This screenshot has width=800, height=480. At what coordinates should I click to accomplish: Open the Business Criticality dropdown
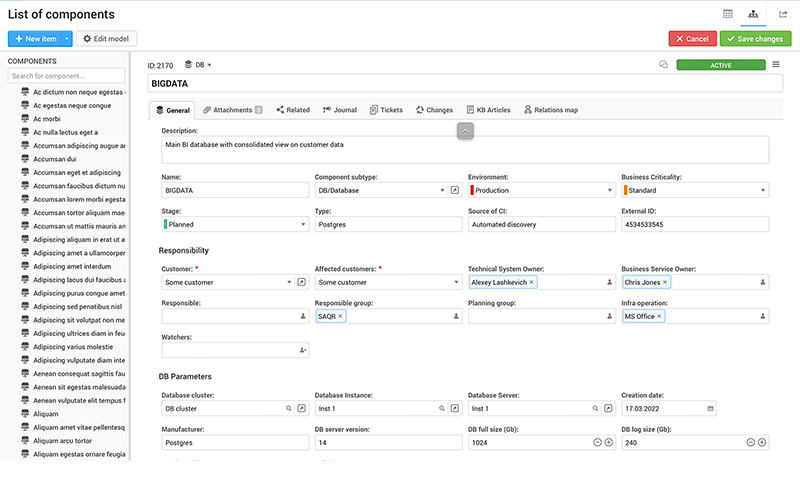(762, 190)
